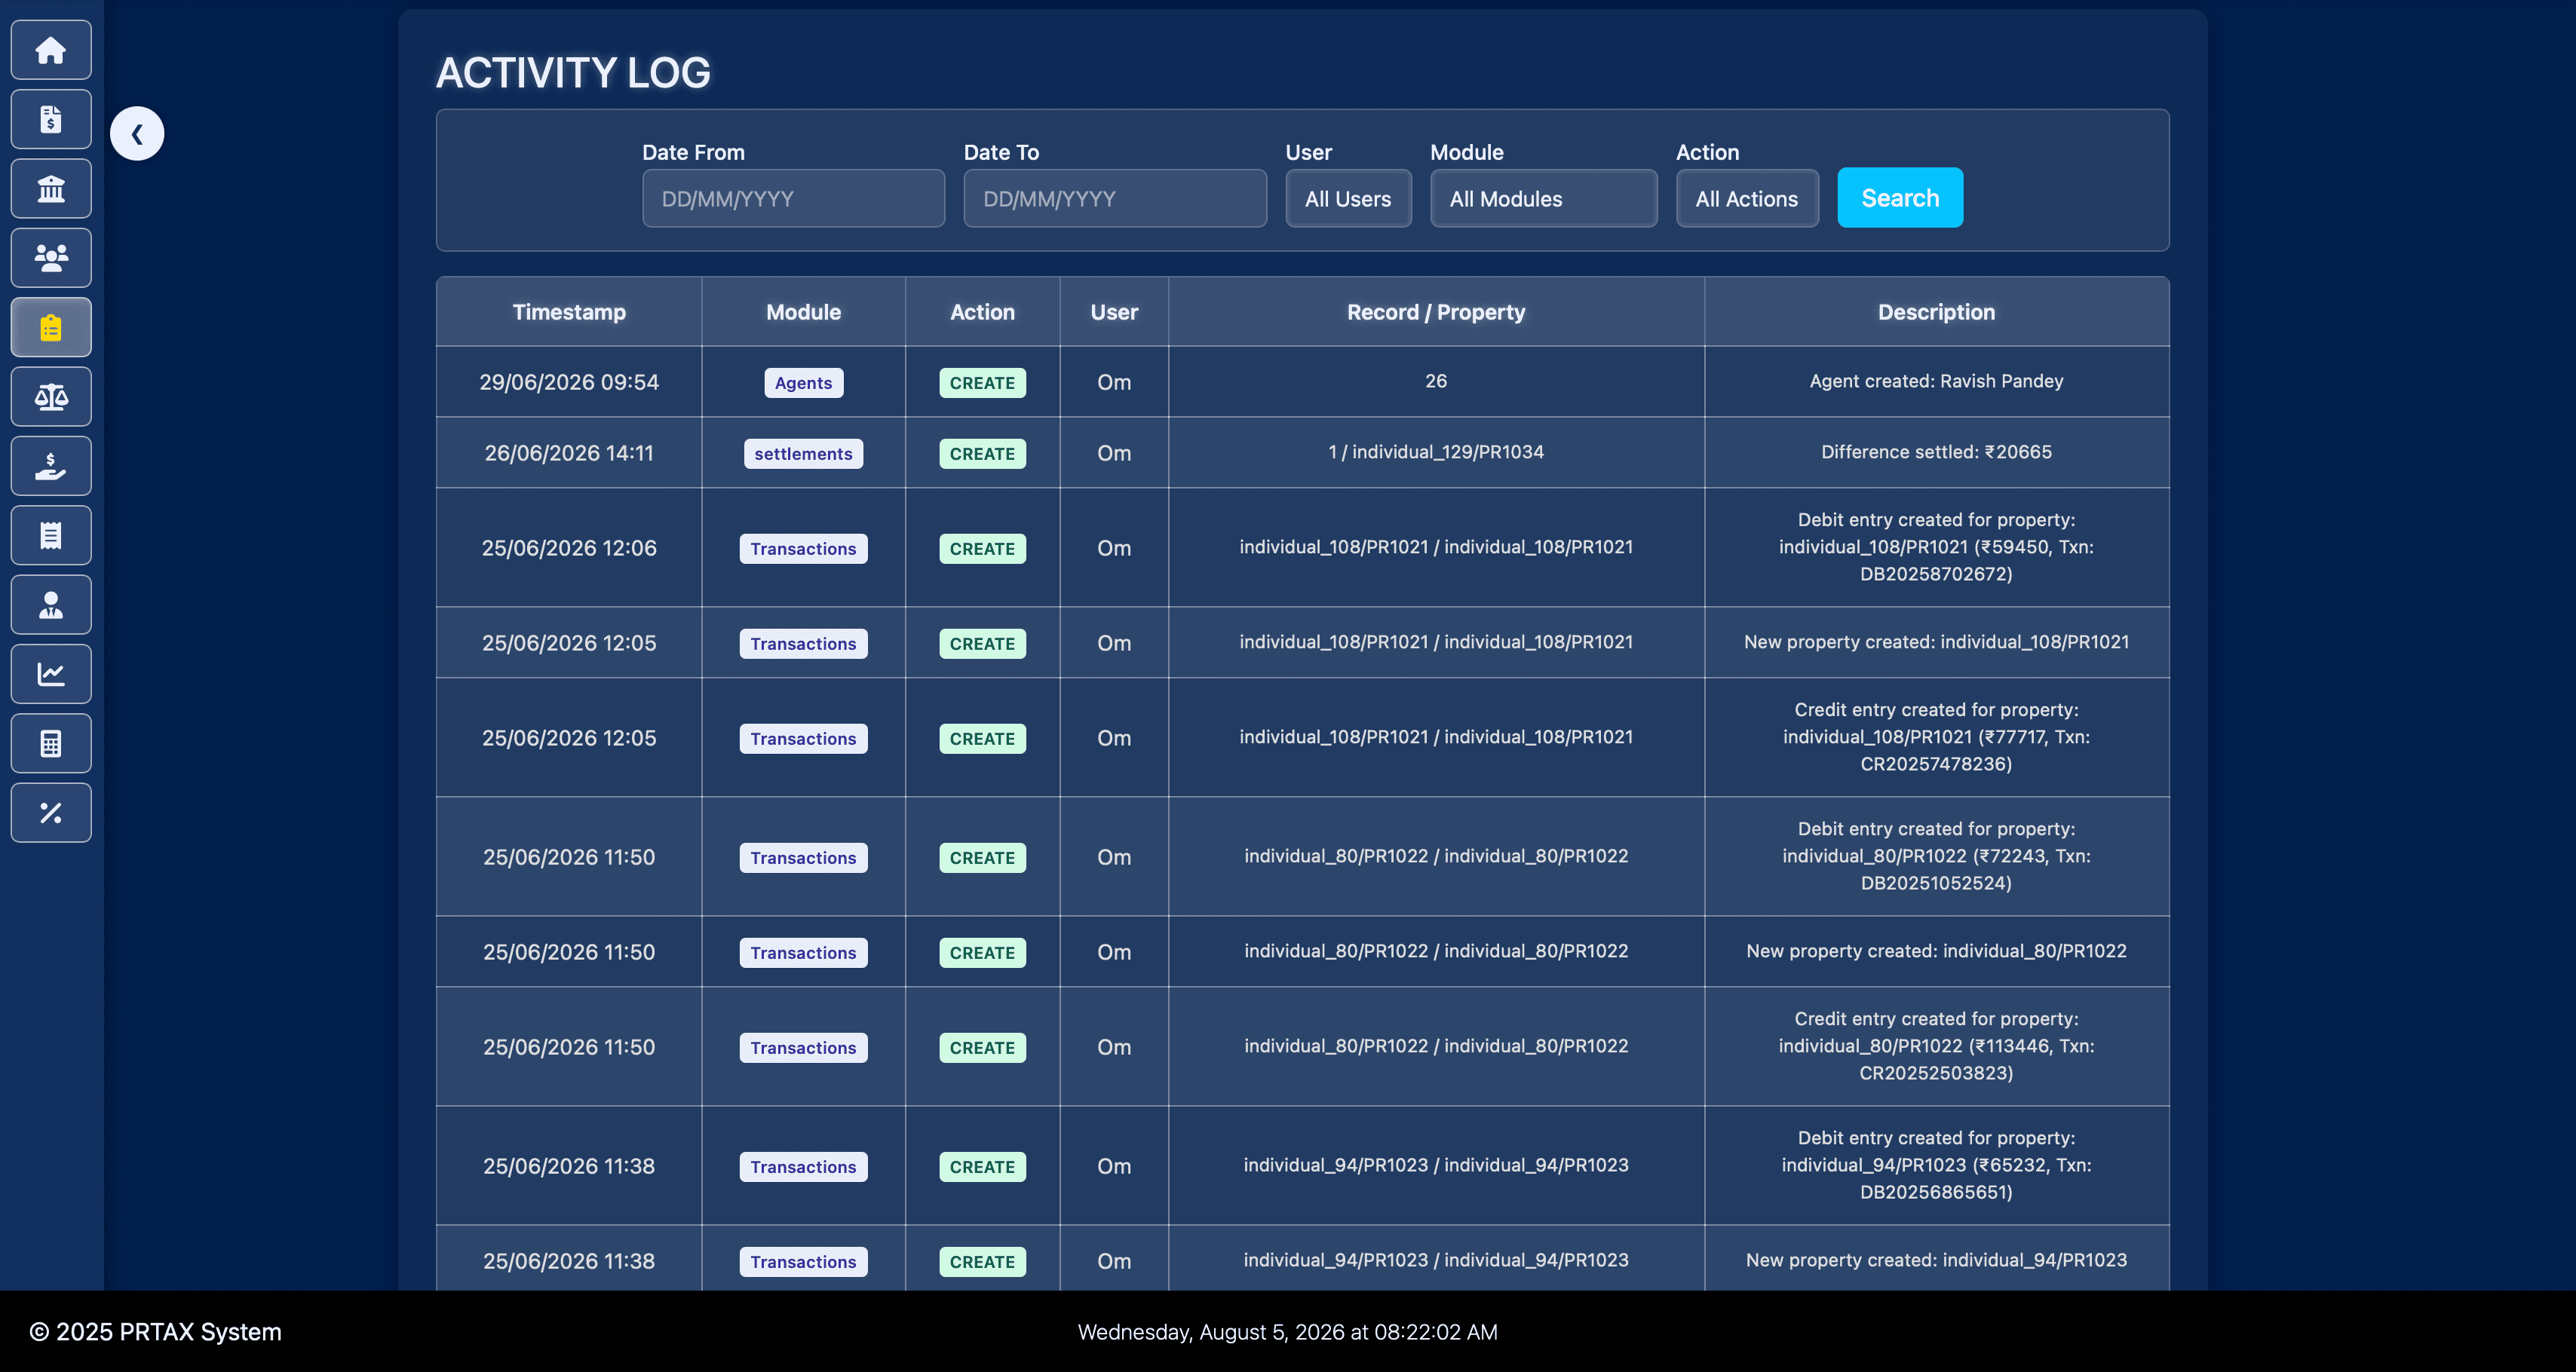Click the timestamp 25/06/2026 12:06

(569, 548)
